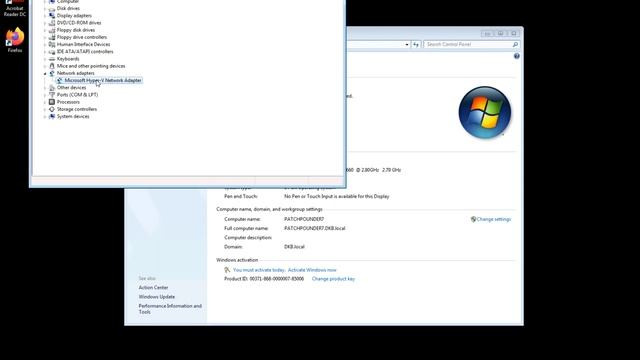640x360 pixels.
Task: Expand the System devices node
Action: tap(45, 117)
